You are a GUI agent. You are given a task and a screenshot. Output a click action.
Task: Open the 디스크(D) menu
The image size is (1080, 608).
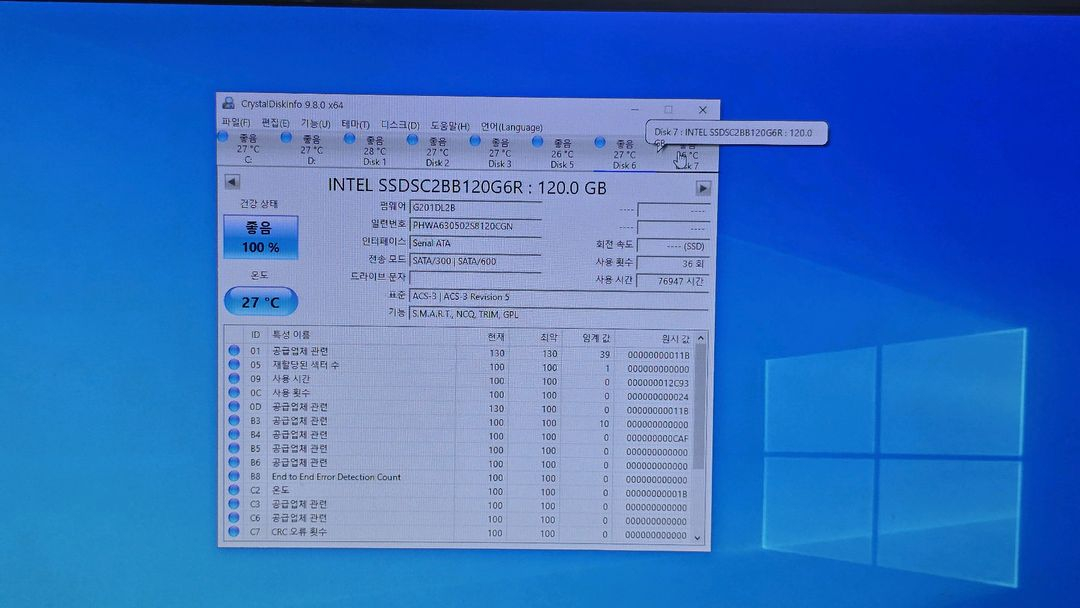[400, 125]
